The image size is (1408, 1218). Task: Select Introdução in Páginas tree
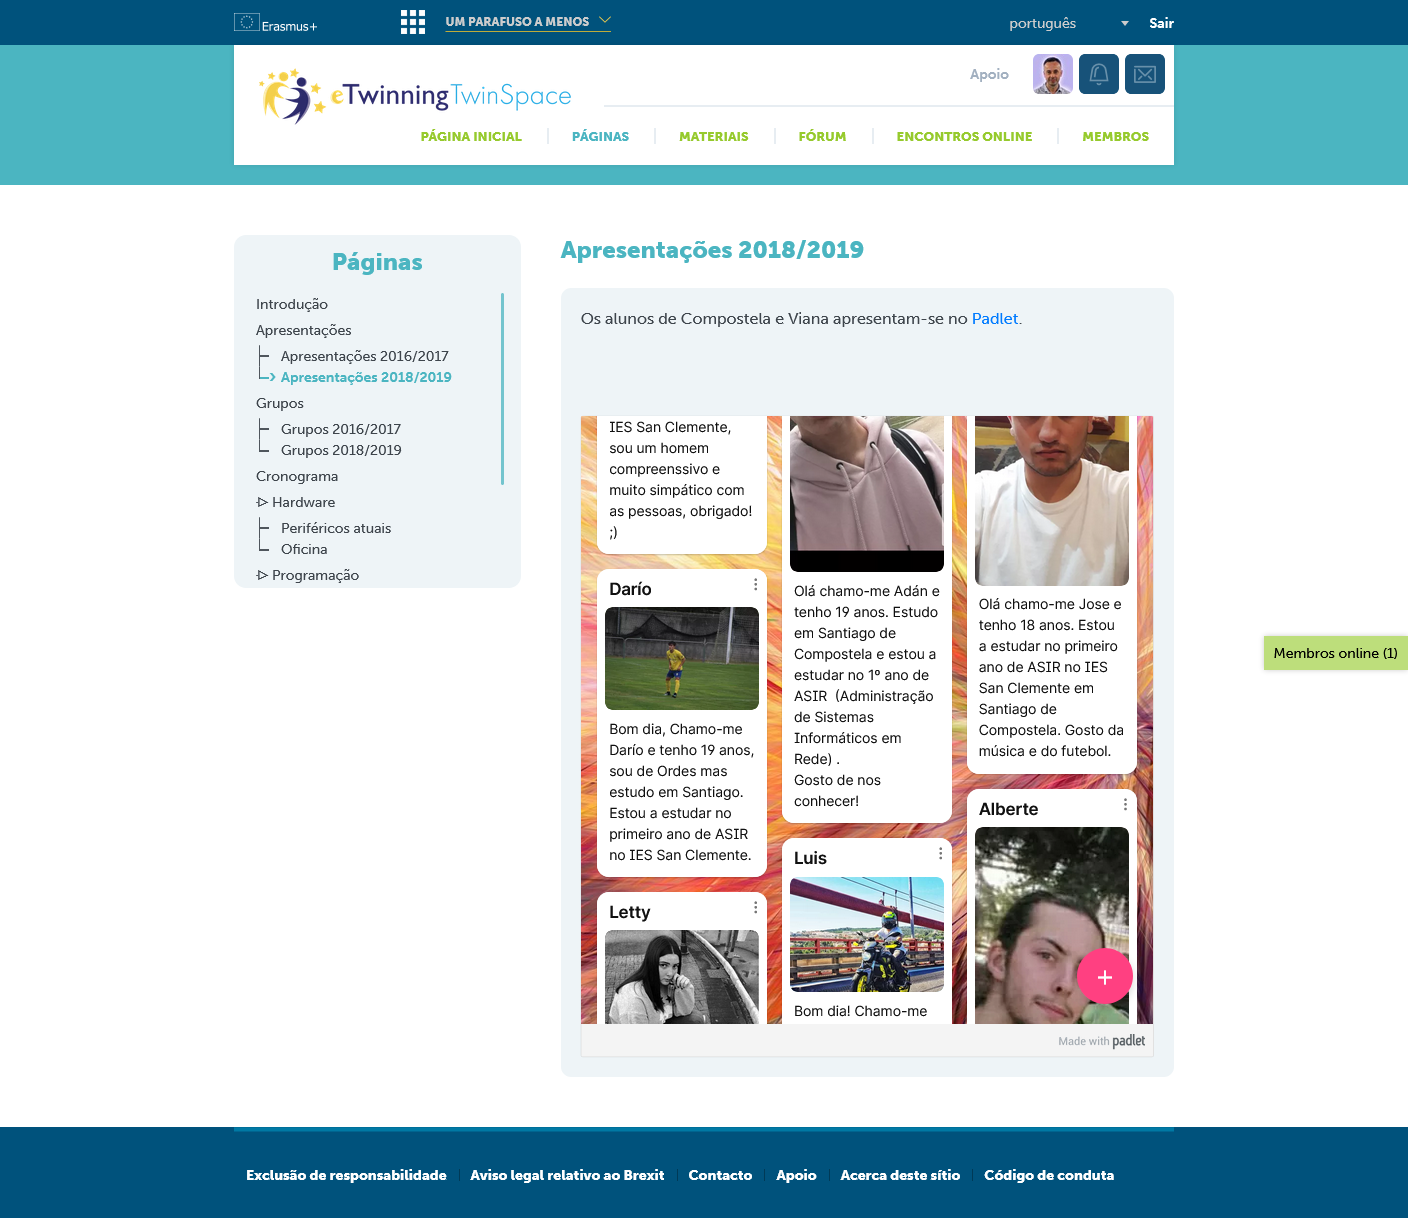coord(292,304)
